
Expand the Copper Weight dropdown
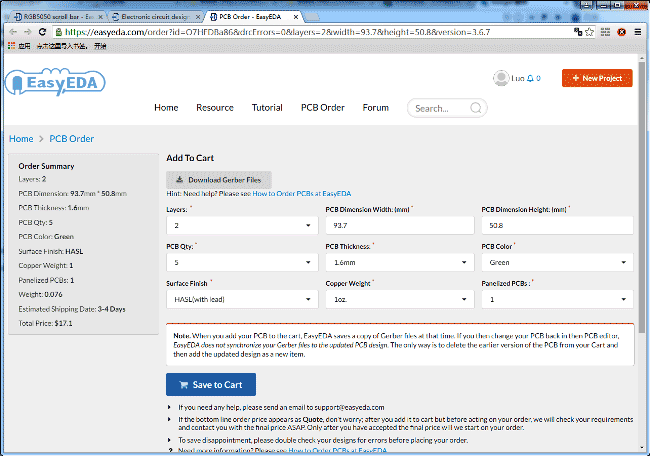click(x=398, y=299)
